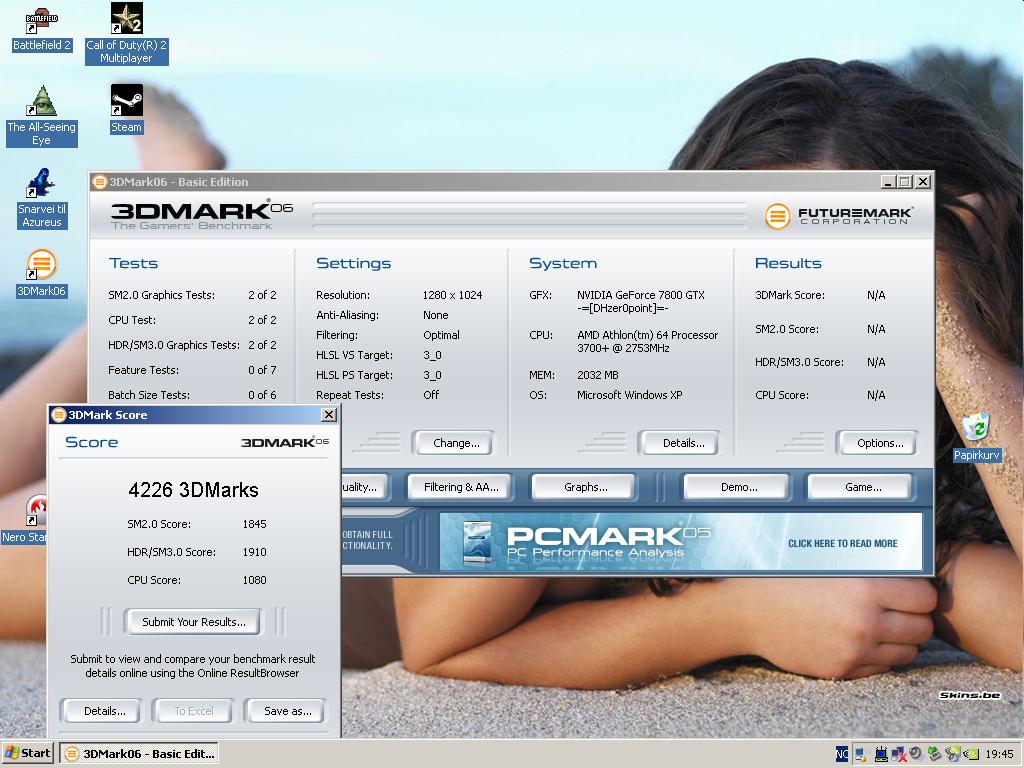Viewport: 1024px width, 768px height.
Task: Click the NO language indicator in taskbar
Action: coord(842,754)
